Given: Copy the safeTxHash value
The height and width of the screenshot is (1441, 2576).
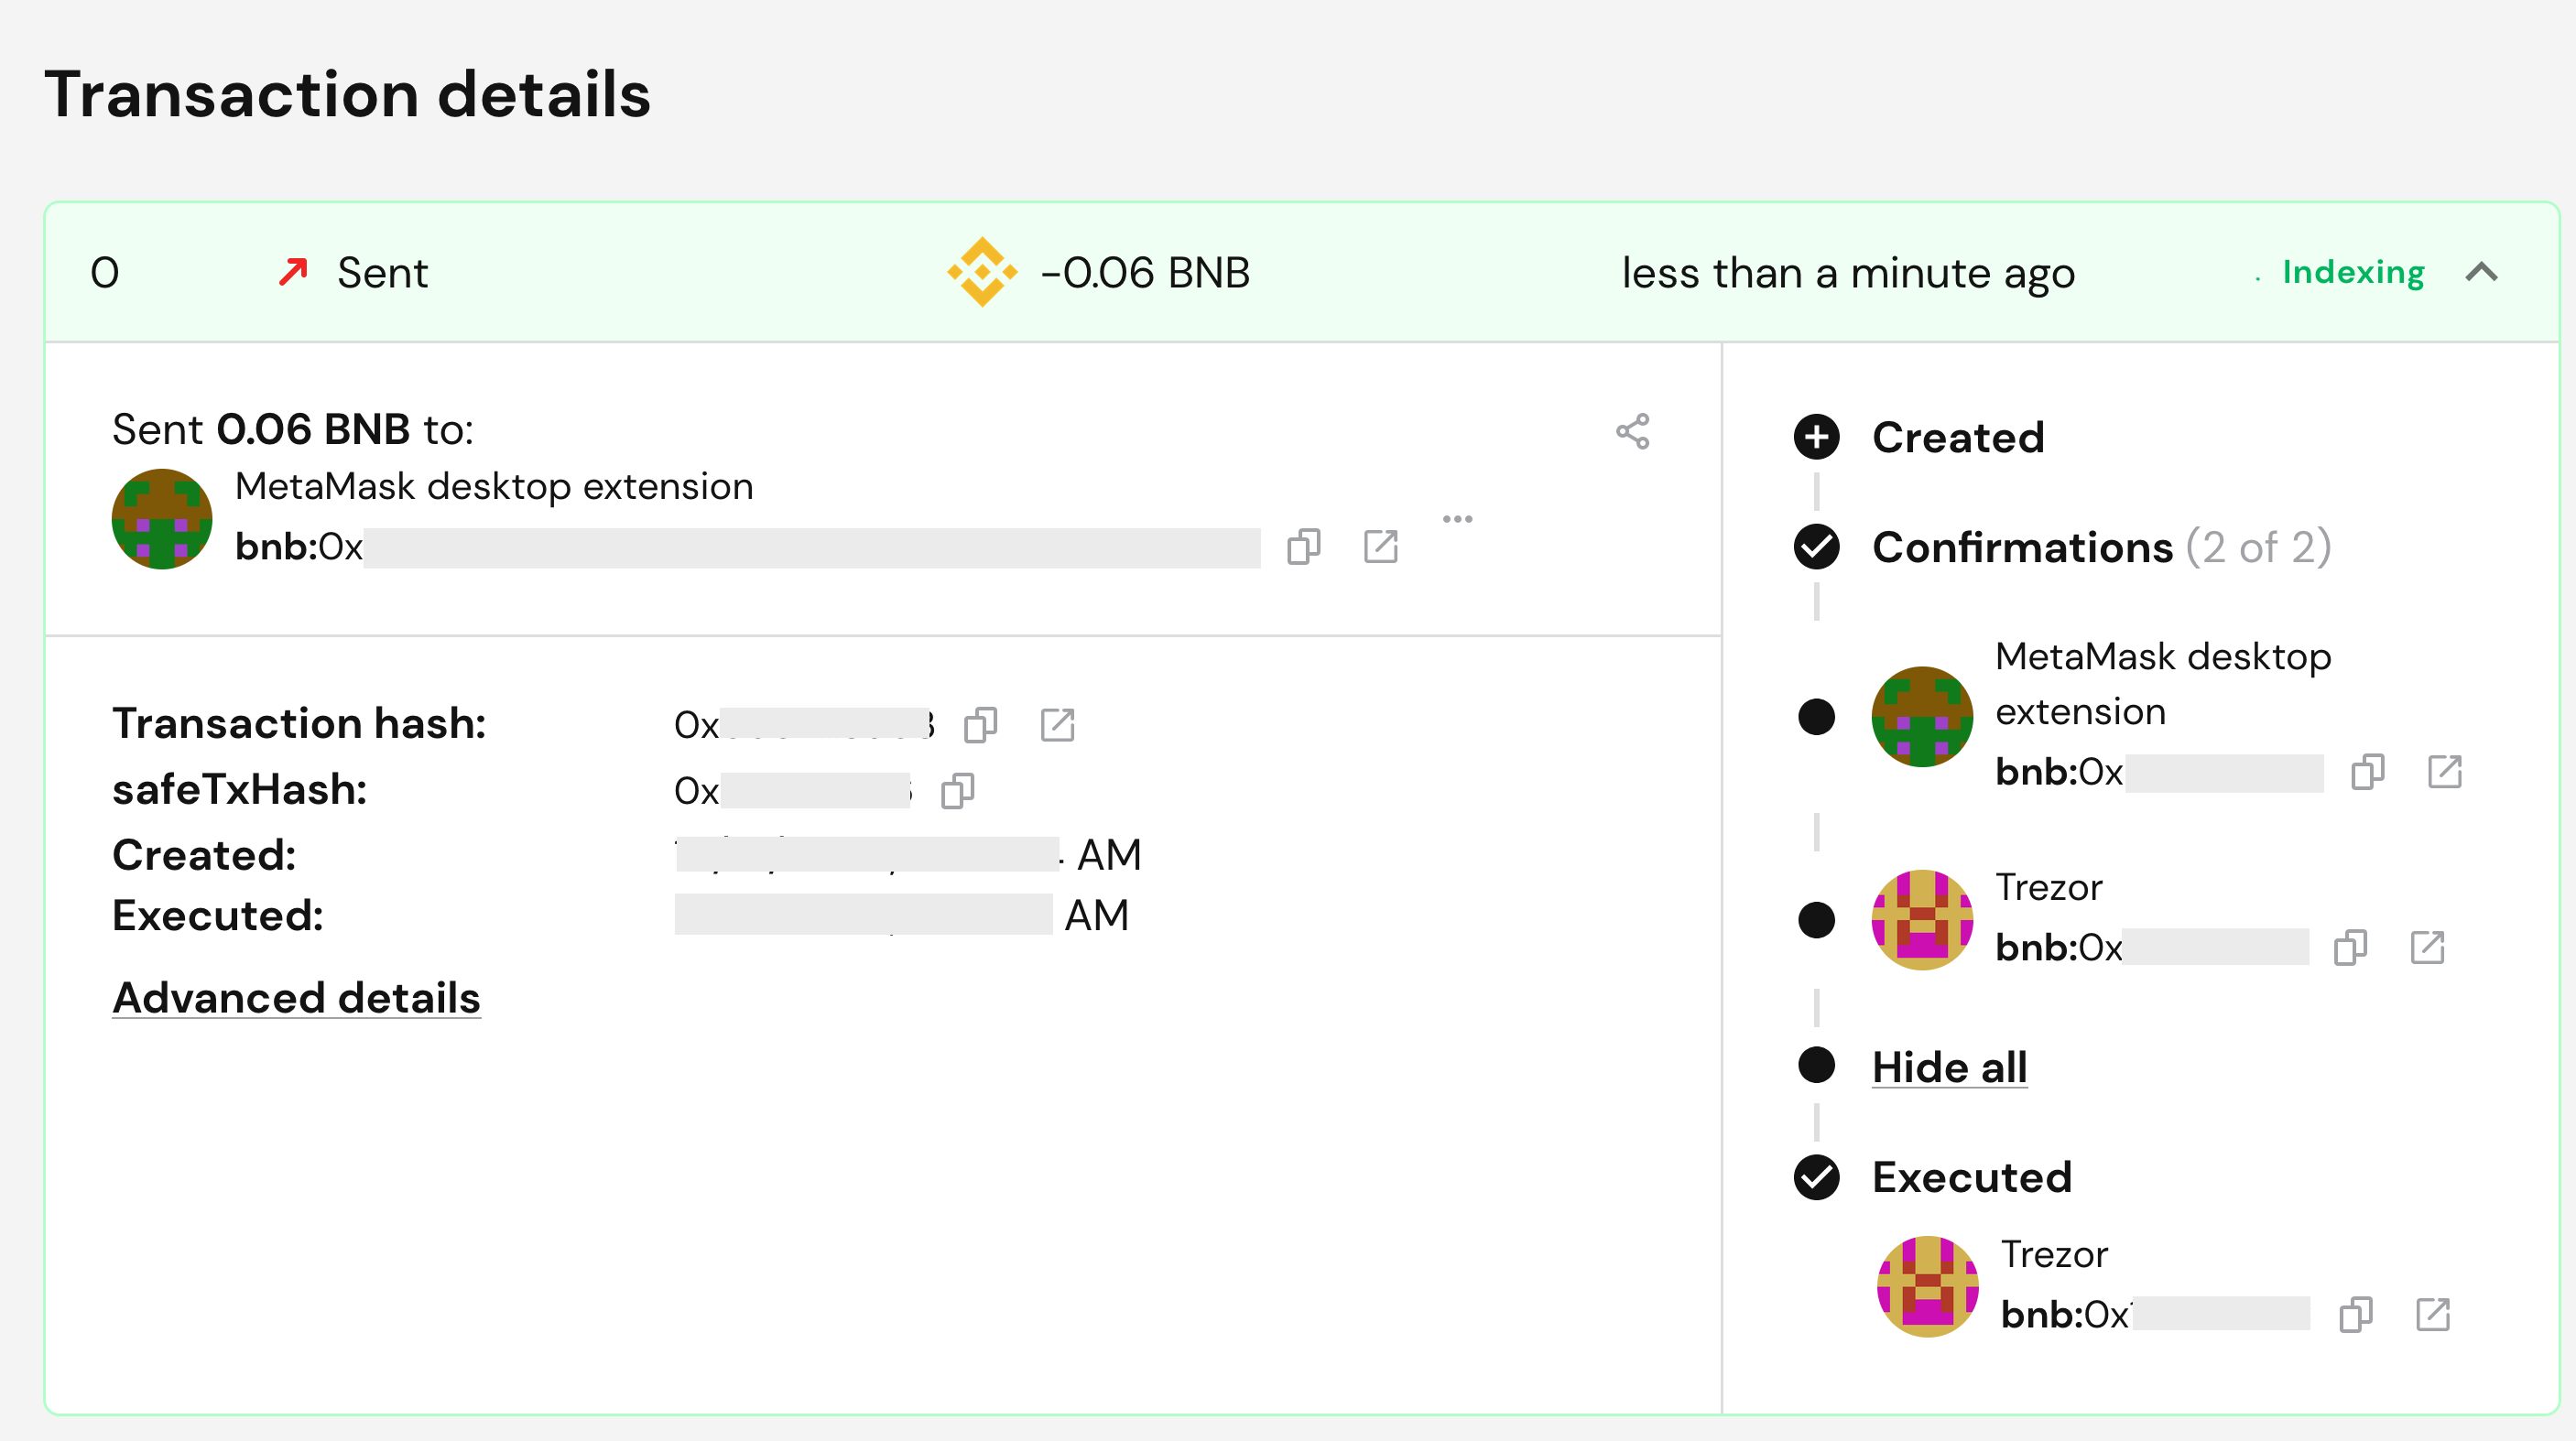Looking at the screenshot, I should pyautogui.click(x=957, y=790).
